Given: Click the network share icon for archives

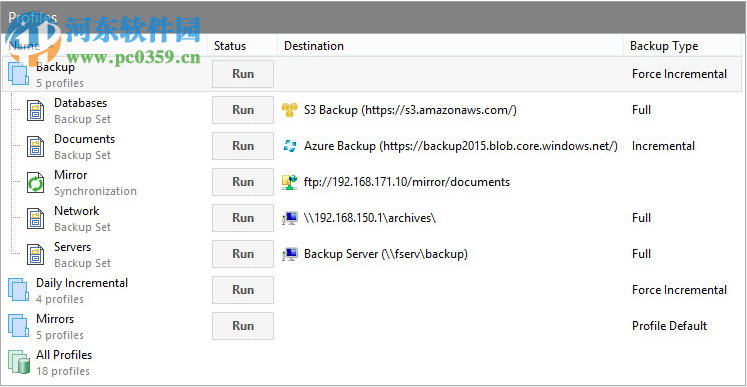Looking at the screenshot, I should (x=290, y=218).
